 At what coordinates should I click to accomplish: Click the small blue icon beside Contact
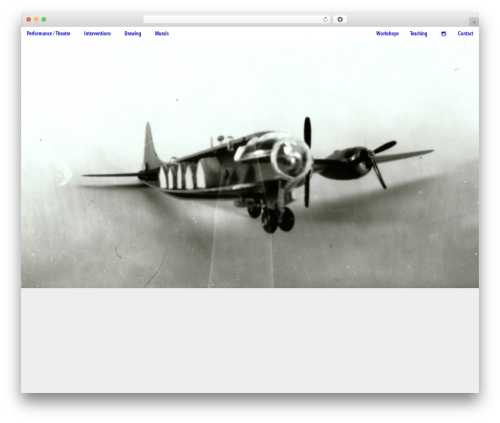coord(443,34)
